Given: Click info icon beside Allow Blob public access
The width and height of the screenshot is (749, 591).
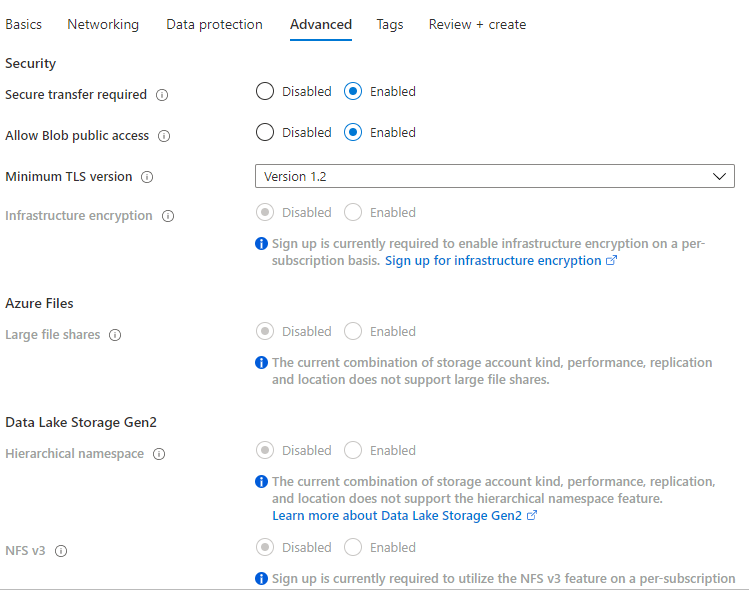Looking at the screenshot, I should (164, 136).
